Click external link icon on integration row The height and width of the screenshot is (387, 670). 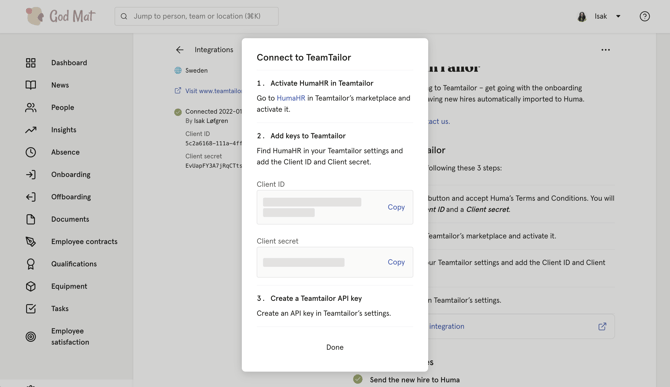pyautogui.click(x=602, y=326)
